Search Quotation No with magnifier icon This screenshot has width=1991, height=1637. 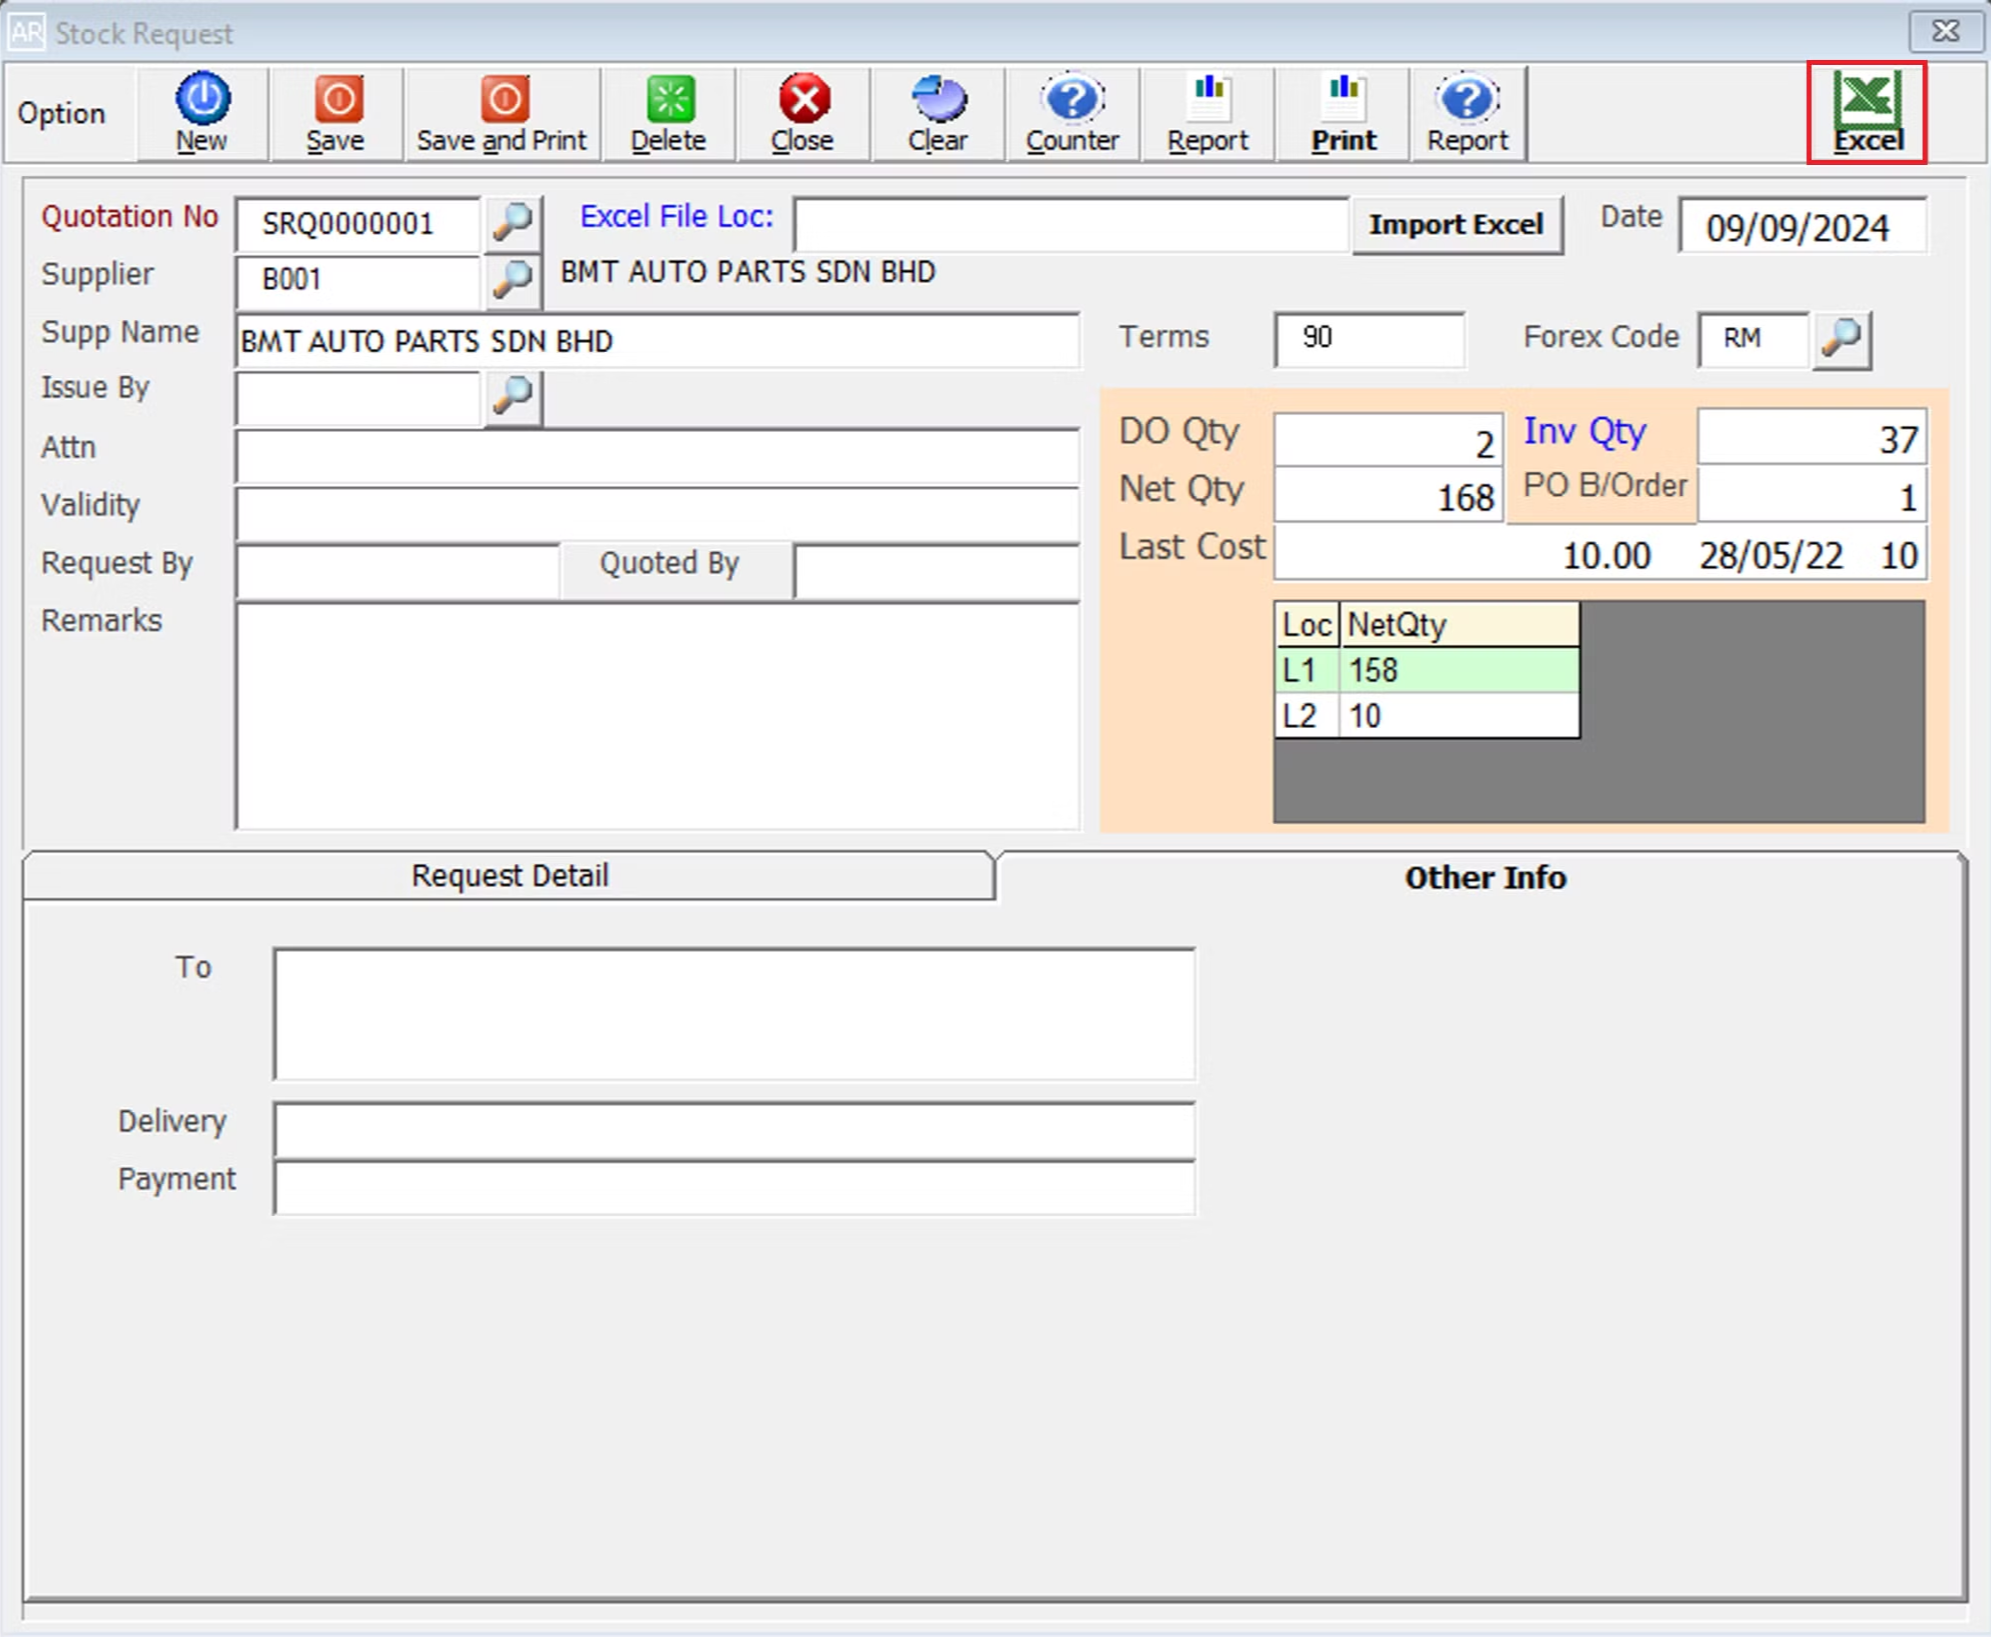[513, 222]
